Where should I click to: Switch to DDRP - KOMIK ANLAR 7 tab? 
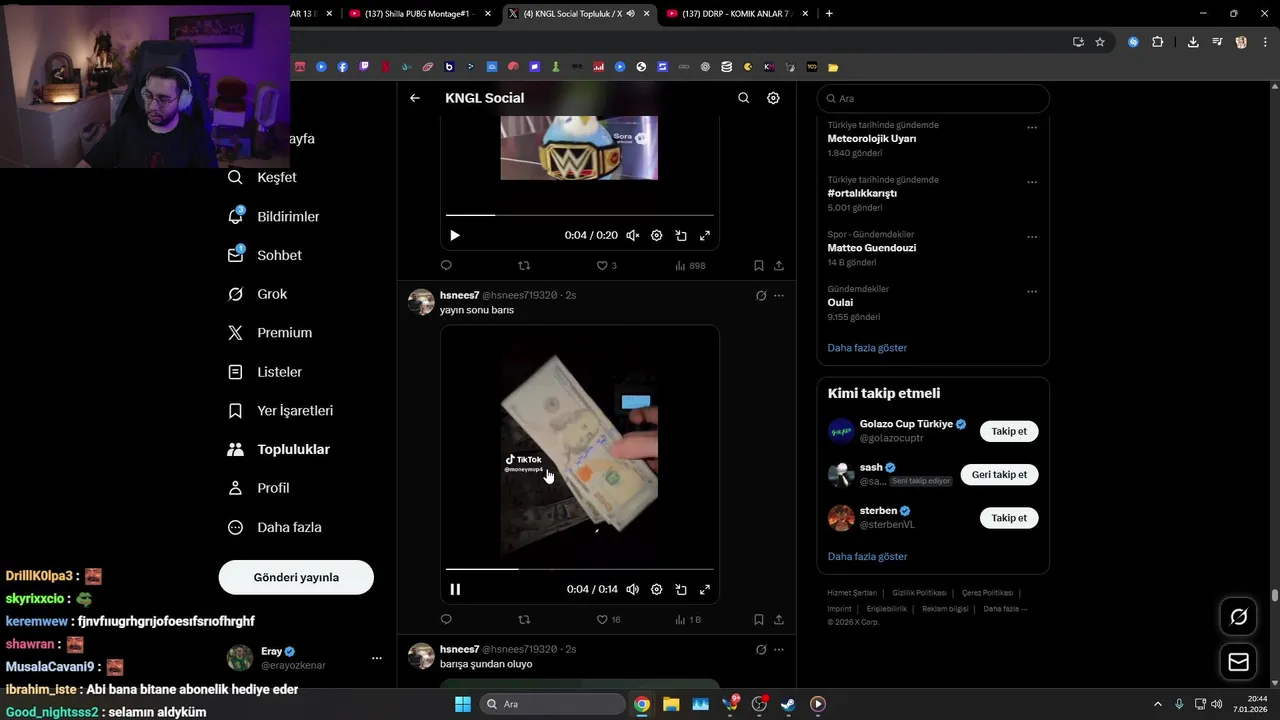tap(737, 13)
